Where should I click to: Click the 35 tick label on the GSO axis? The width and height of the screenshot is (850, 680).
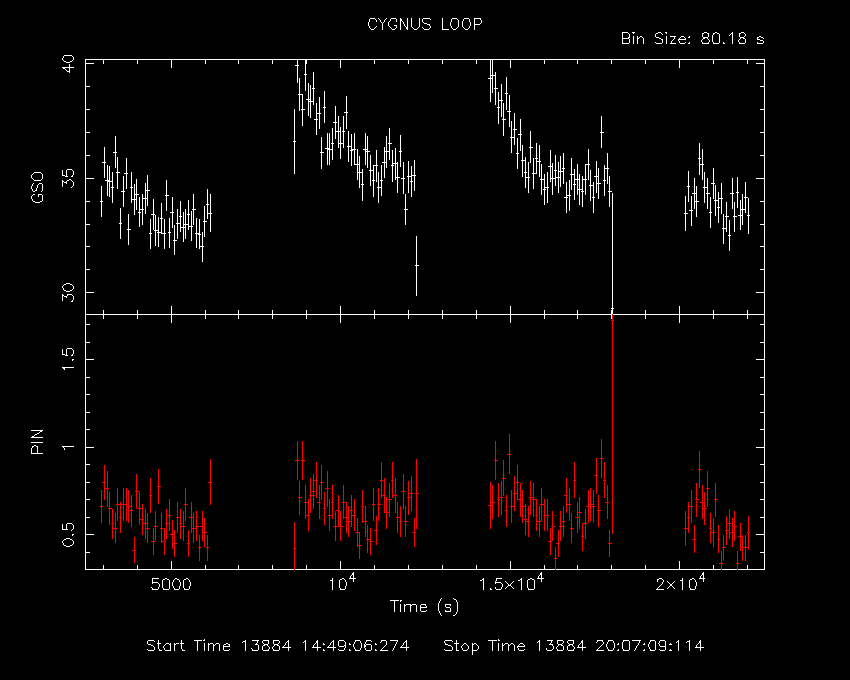pos(69,178)
